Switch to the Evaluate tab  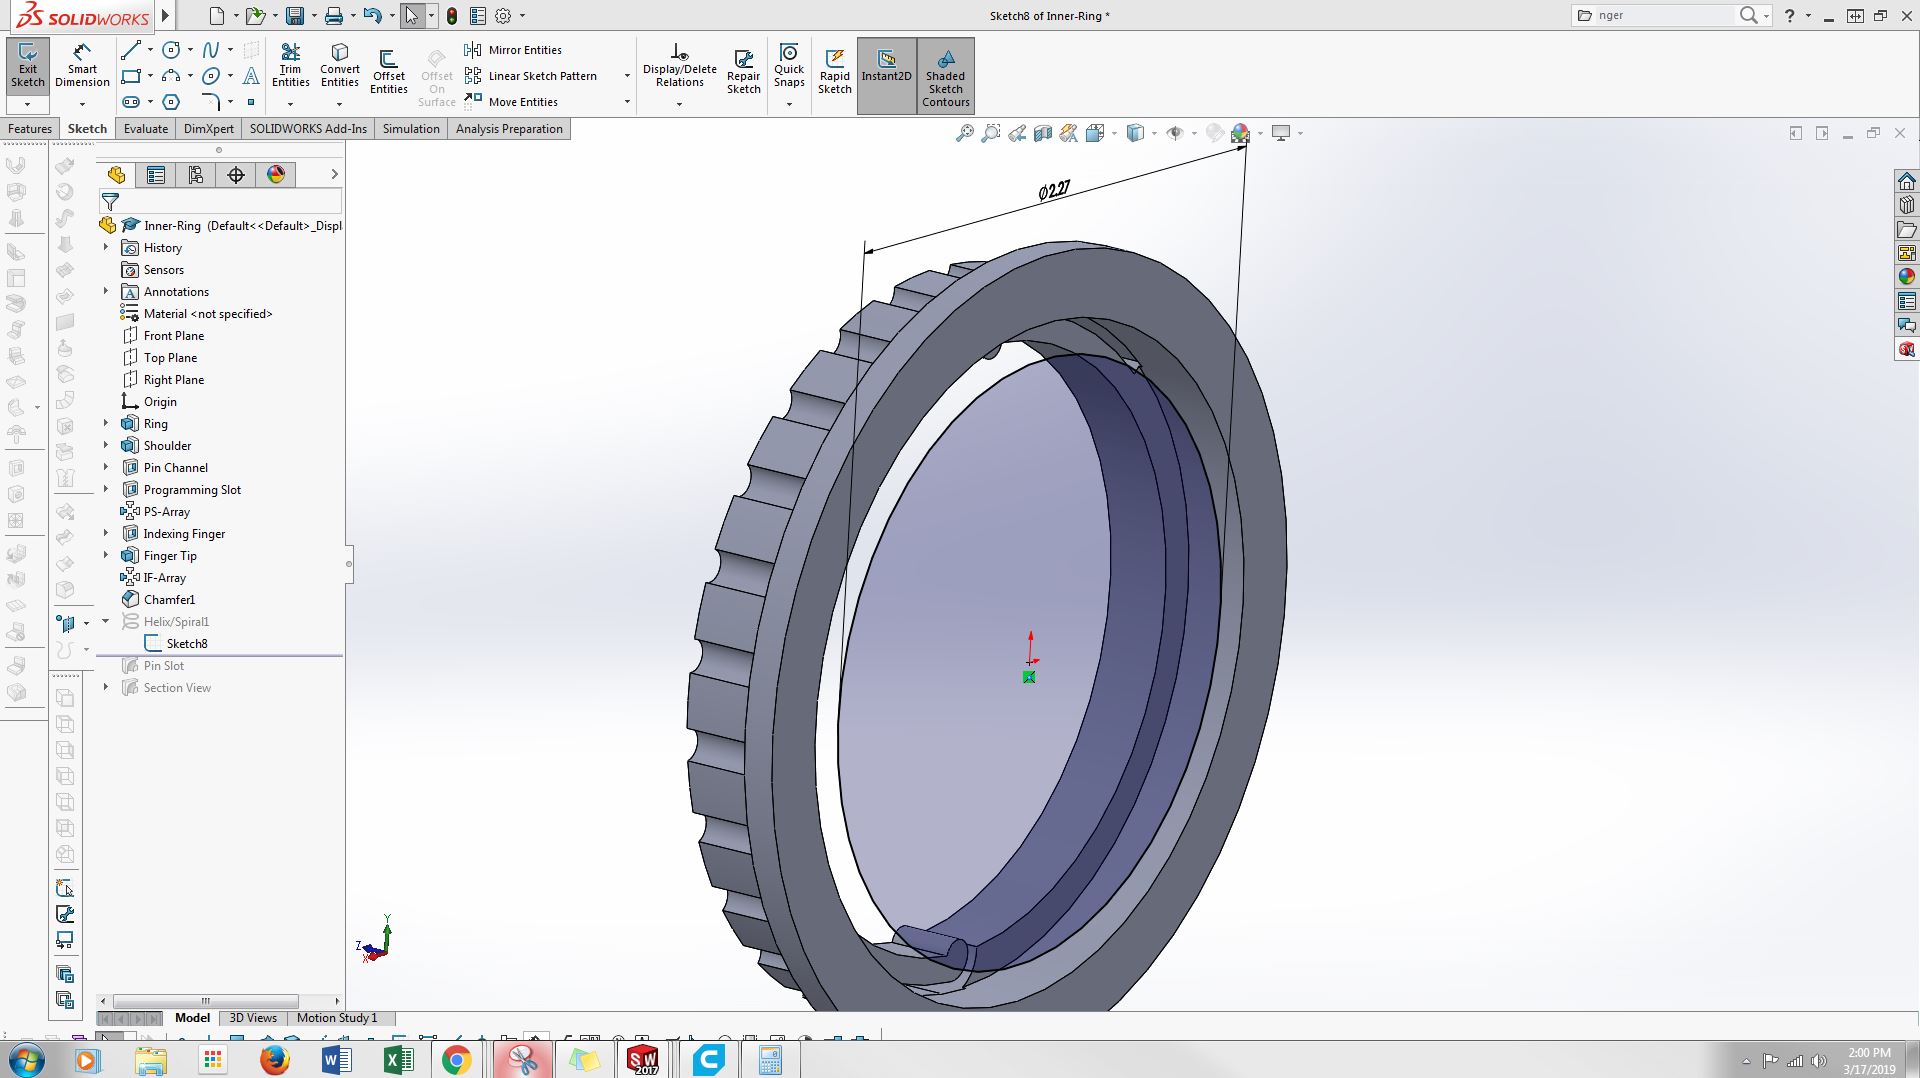tap(146, 129)
